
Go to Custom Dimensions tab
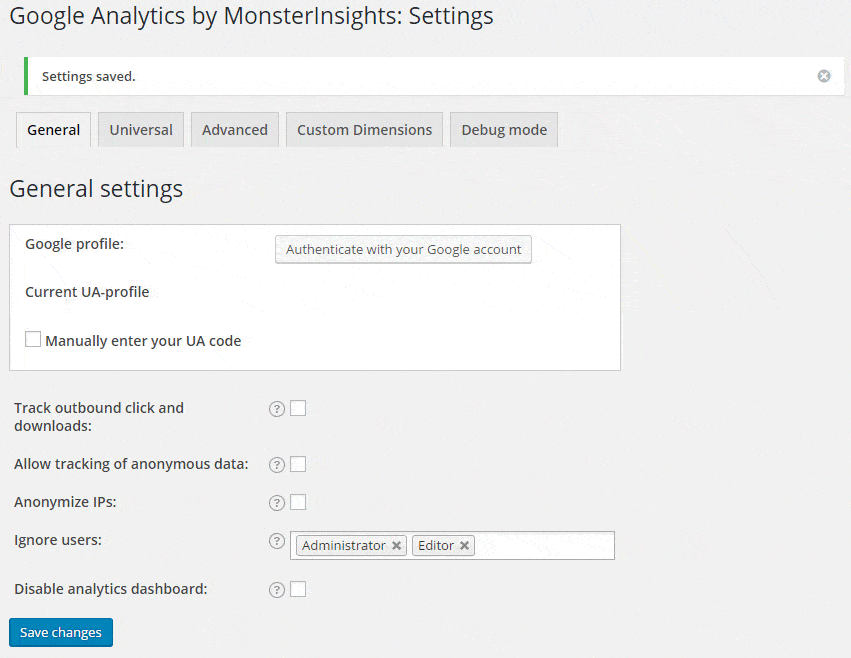(365, 130)
